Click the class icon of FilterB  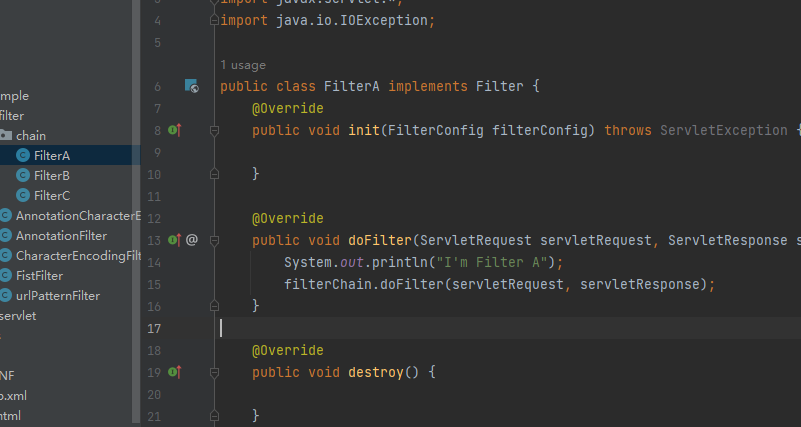[23, 175]
